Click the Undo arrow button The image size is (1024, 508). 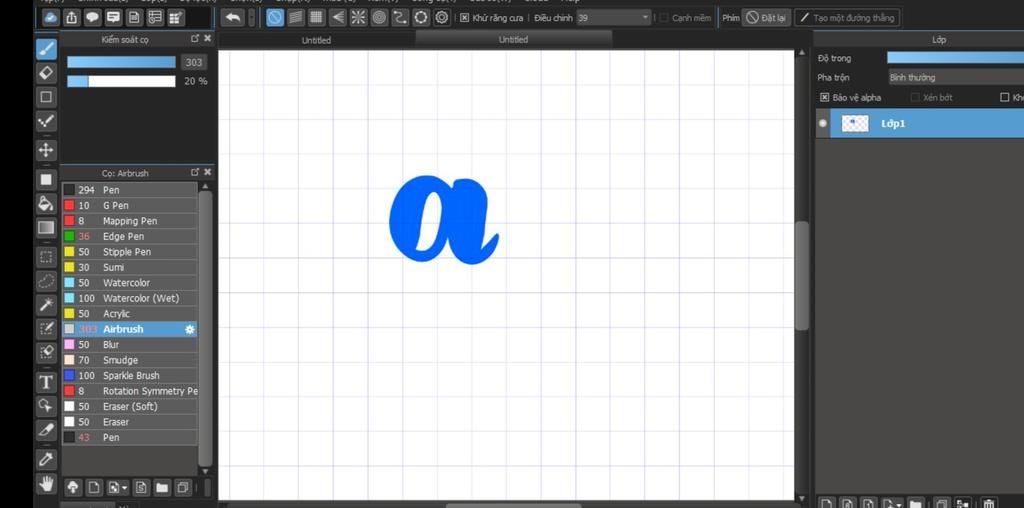(x=232, y=18)
